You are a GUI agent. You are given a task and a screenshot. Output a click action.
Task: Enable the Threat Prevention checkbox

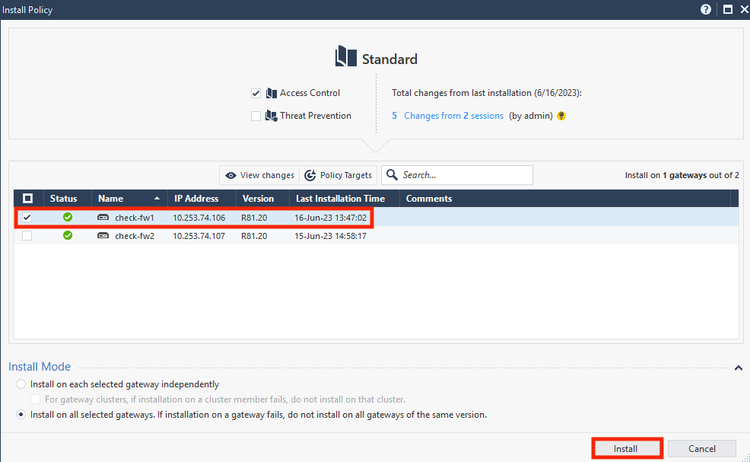[256, 116]
